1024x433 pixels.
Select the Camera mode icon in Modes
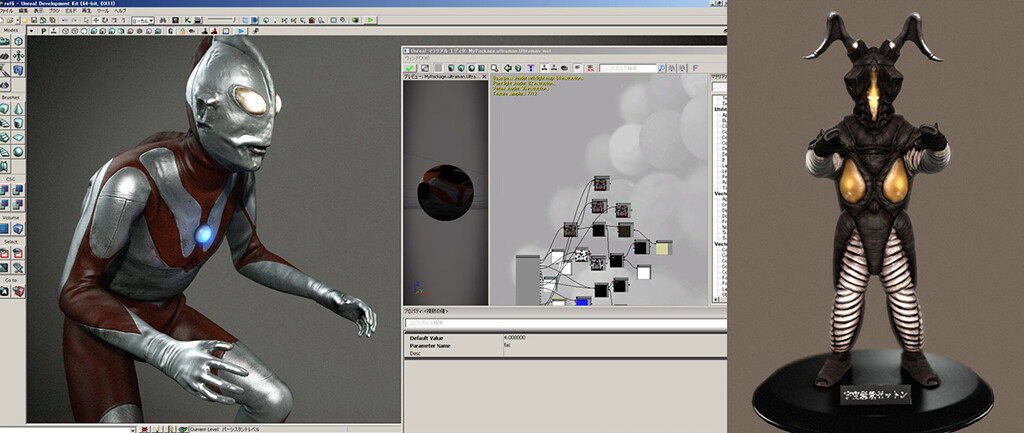coord(5,40)
